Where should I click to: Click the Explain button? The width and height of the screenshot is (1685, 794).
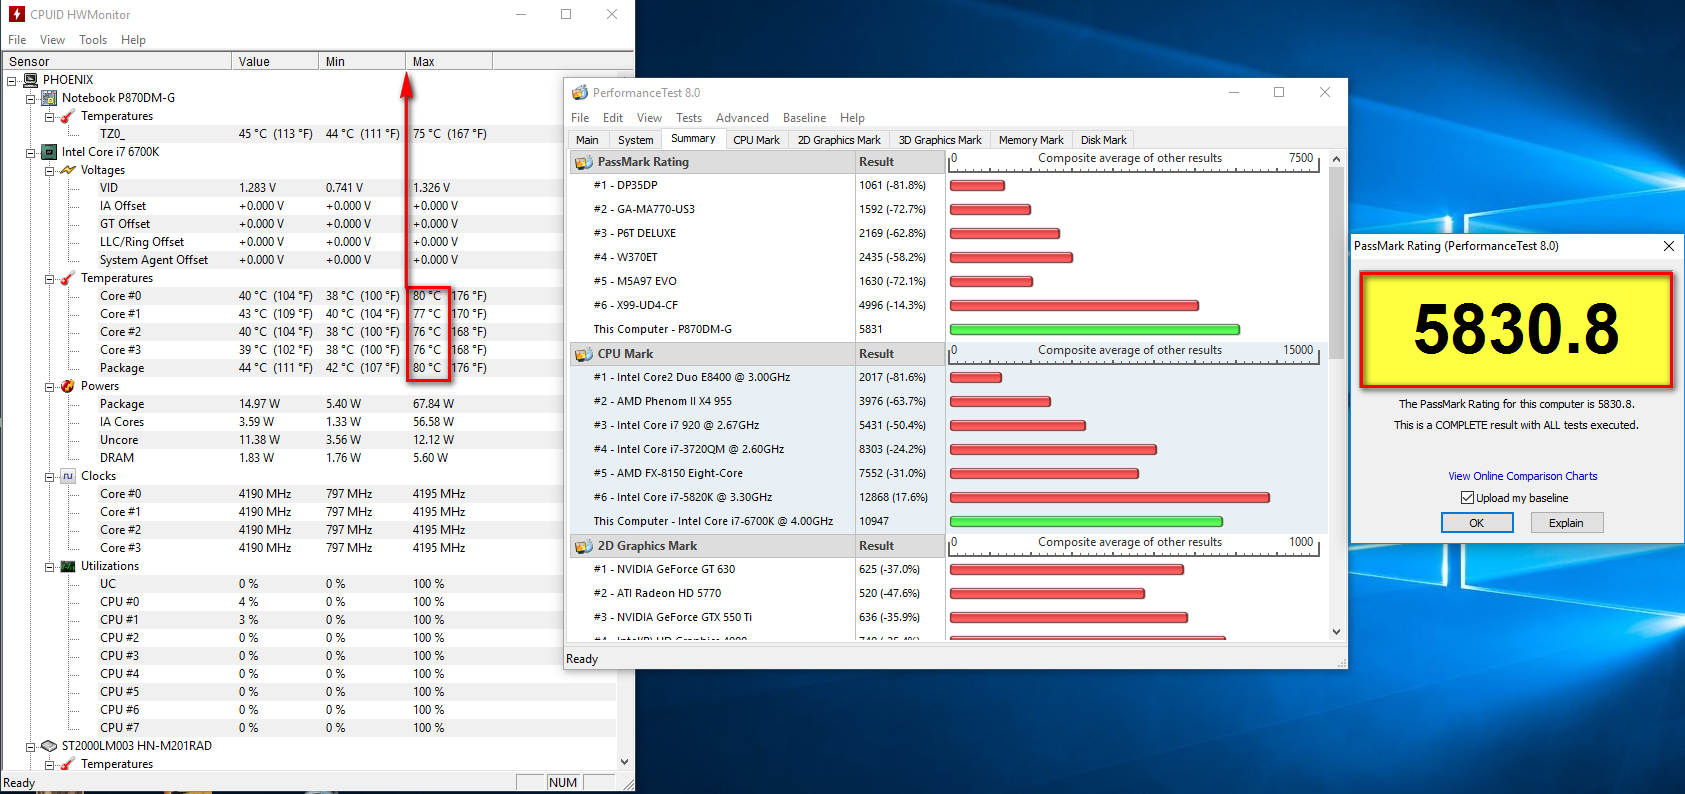tap(1566, 523)
